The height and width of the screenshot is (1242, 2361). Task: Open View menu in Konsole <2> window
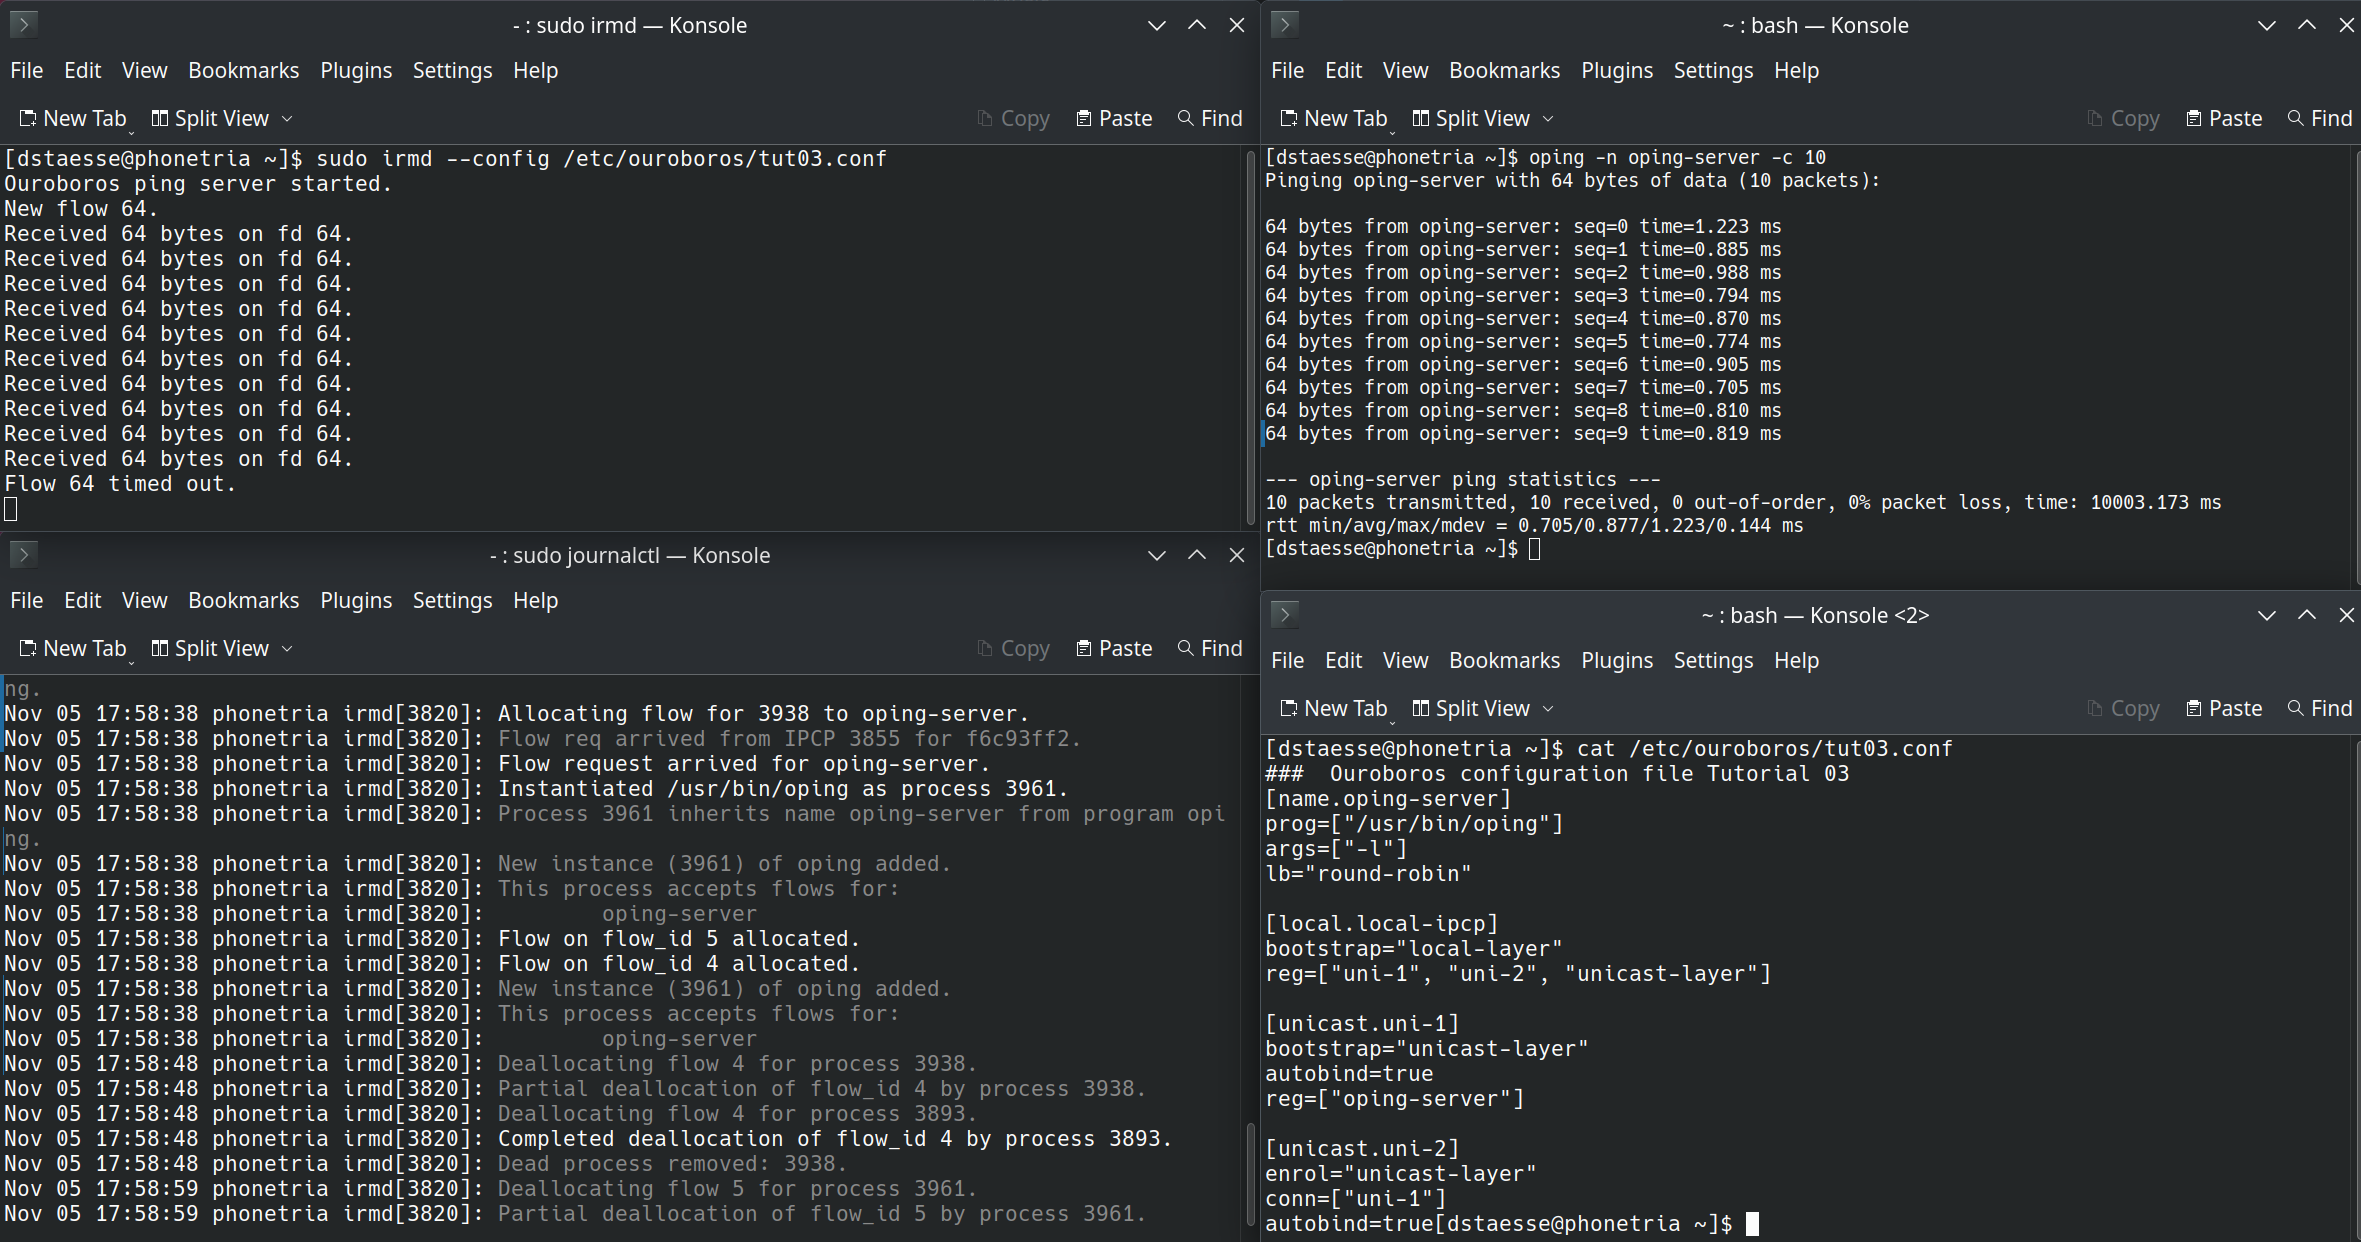pos(1405,661)
